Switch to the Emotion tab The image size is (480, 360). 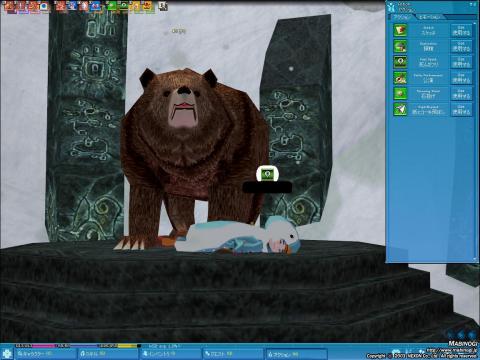pos(430,17)
